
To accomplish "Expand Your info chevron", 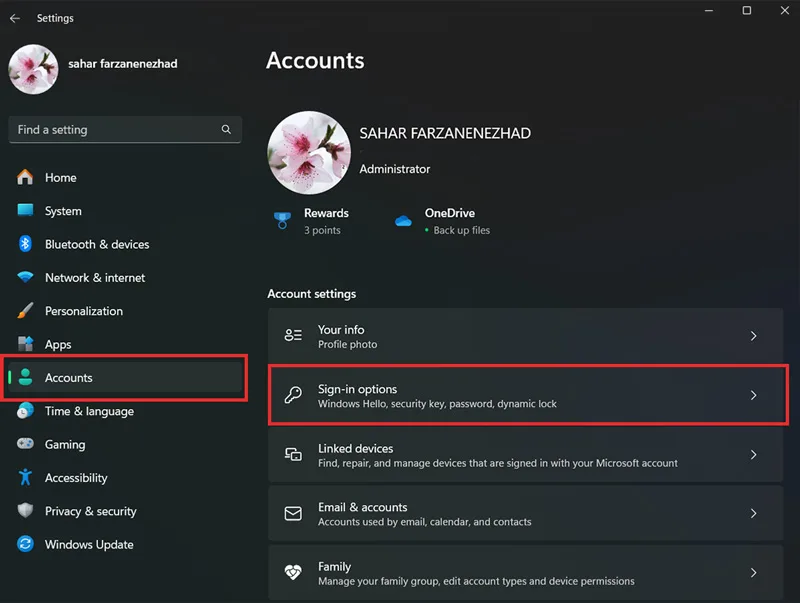I will pyautogui.click(x=754, y=336).
